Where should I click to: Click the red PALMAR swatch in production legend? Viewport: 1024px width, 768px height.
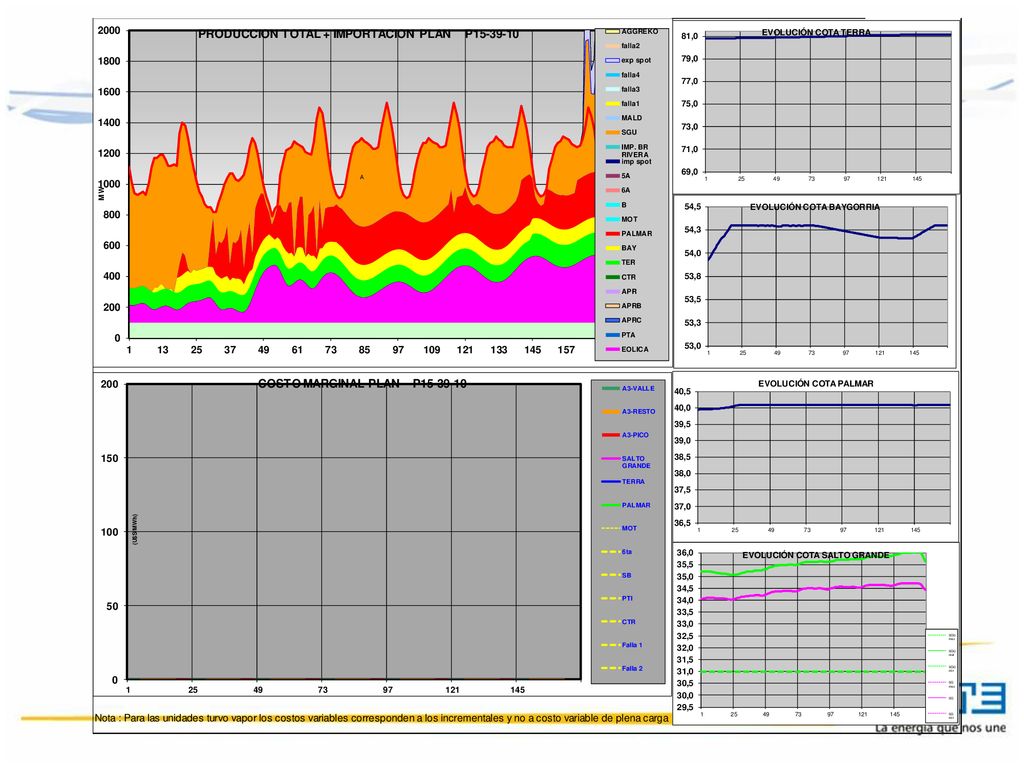[x=613, y=234]
